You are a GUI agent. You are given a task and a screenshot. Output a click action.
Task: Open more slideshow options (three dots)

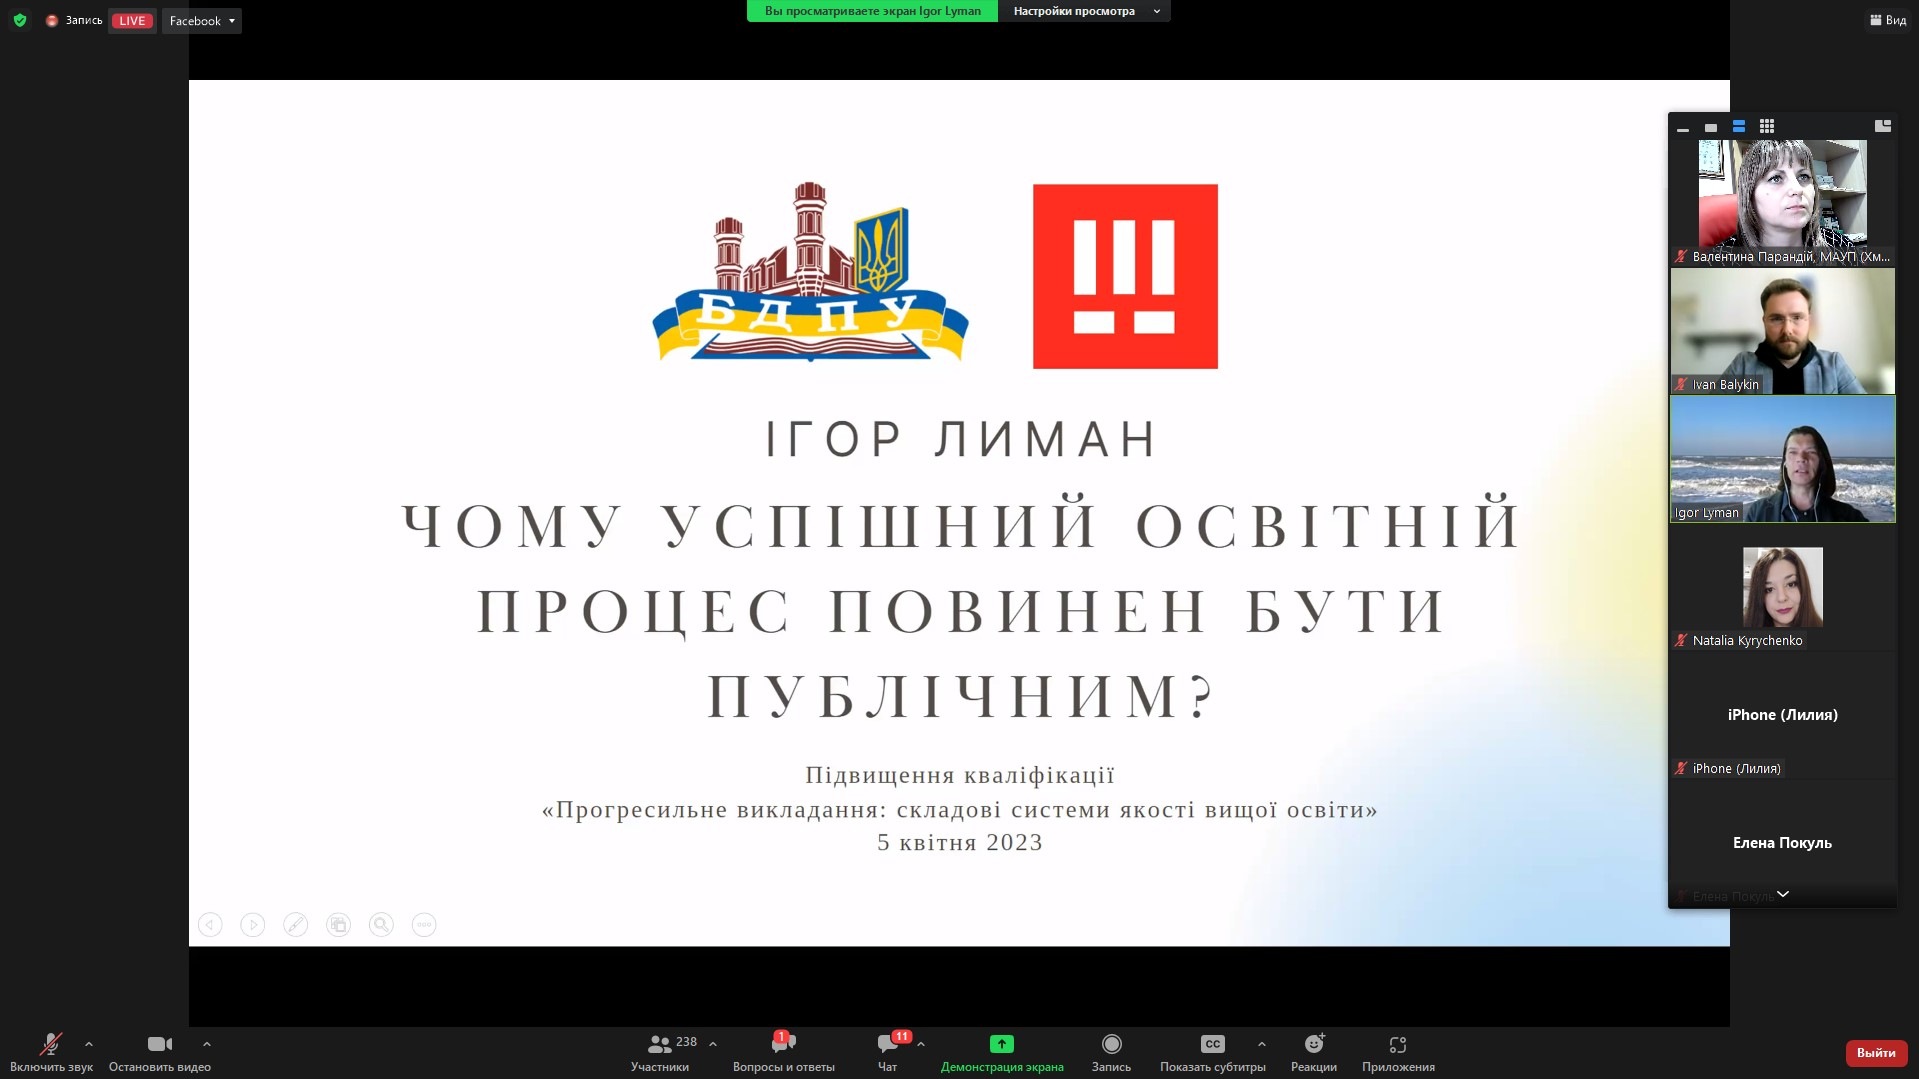click(x=424, y=925)
